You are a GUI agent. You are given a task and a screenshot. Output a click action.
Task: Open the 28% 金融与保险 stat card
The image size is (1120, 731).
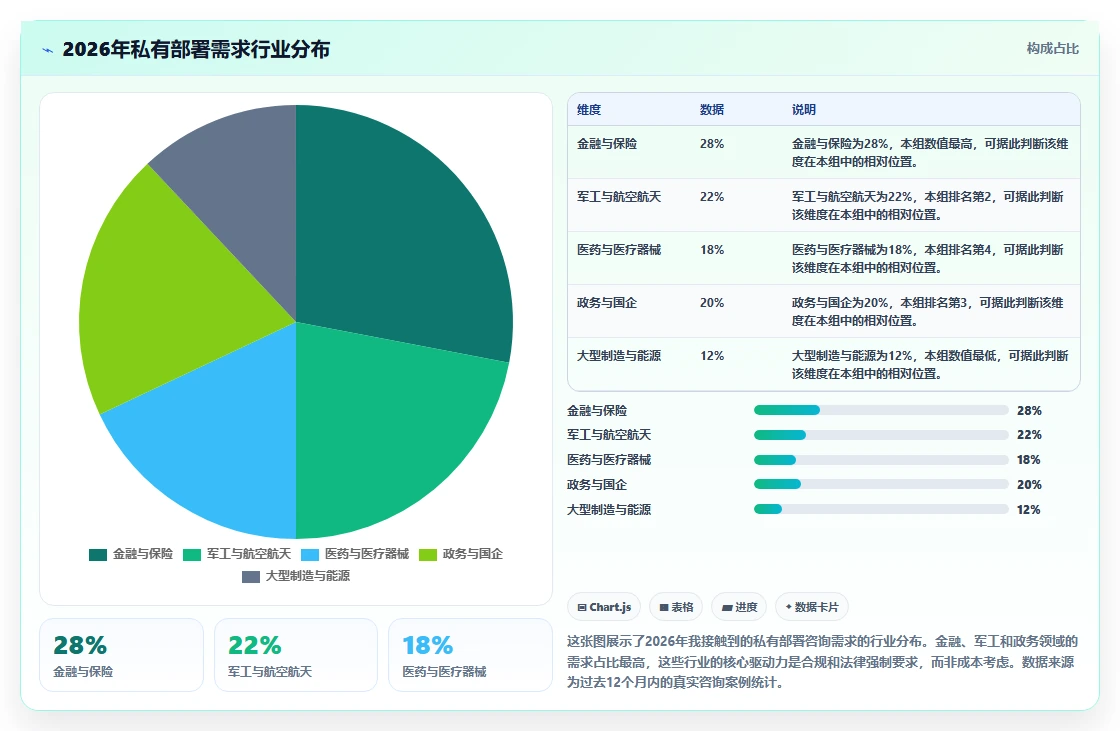point(121,655)
